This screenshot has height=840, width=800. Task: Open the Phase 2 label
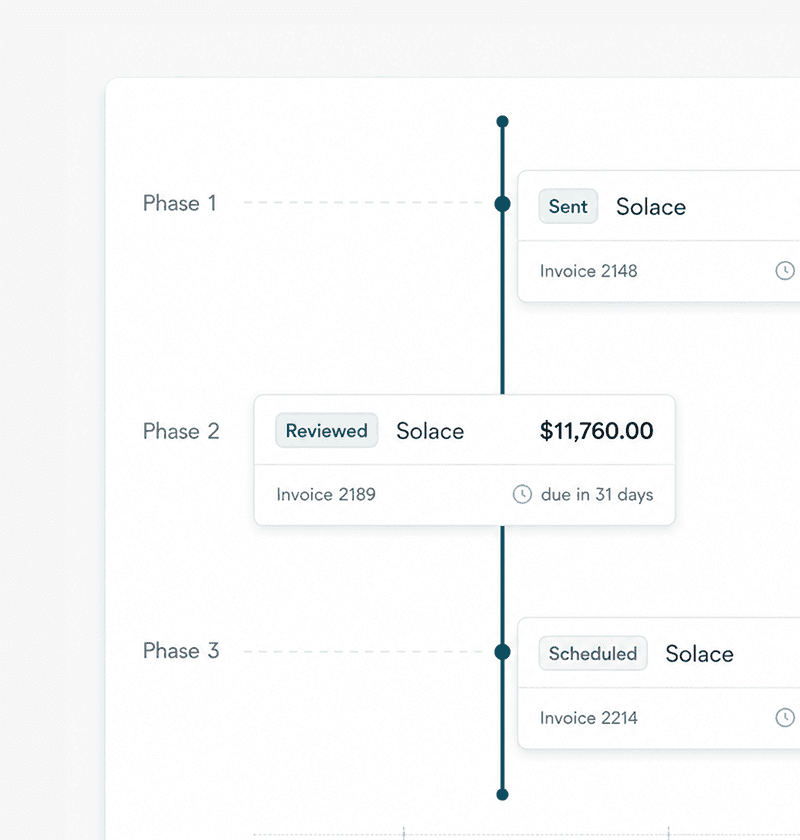[181, 431]
